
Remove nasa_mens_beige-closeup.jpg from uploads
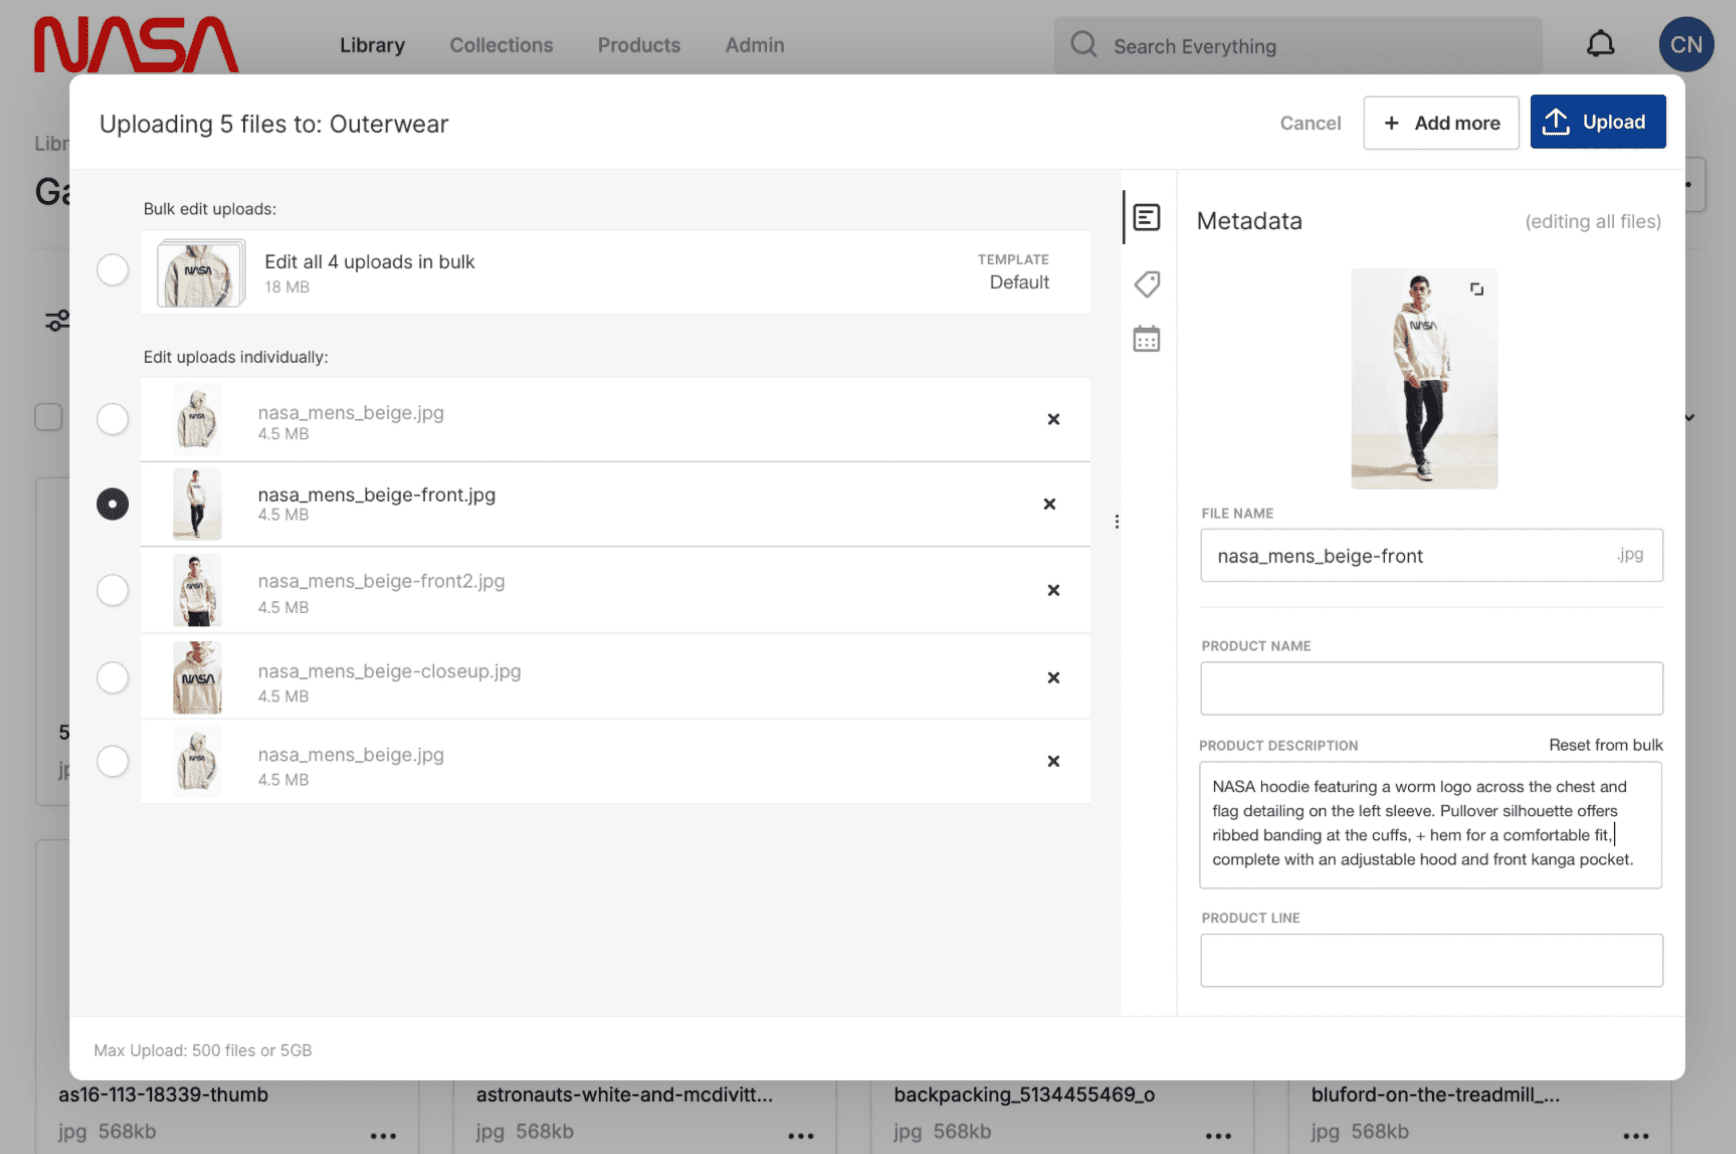pos(1053,678)
